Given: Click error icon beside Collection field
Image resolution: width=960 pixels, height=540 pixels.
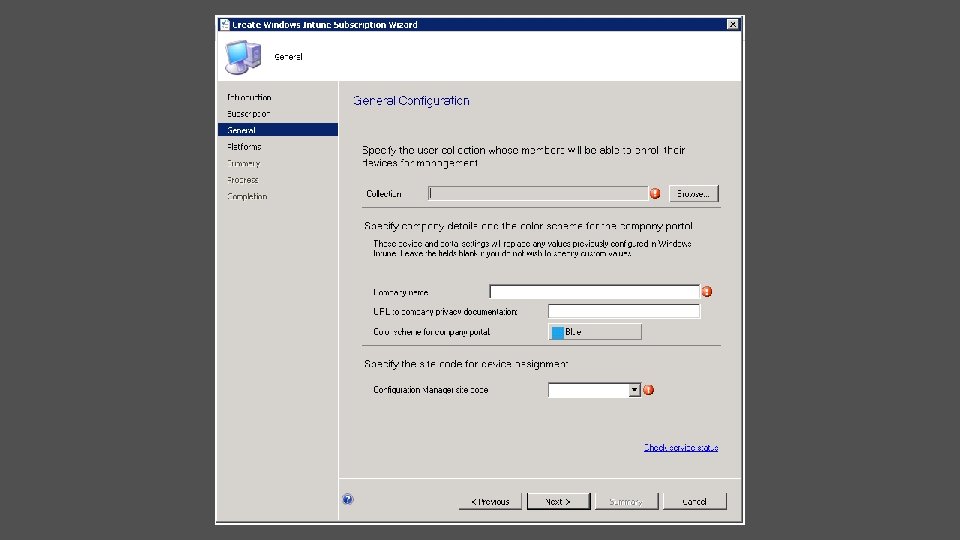Looking at the screenshot, I should tap(655, 193).
